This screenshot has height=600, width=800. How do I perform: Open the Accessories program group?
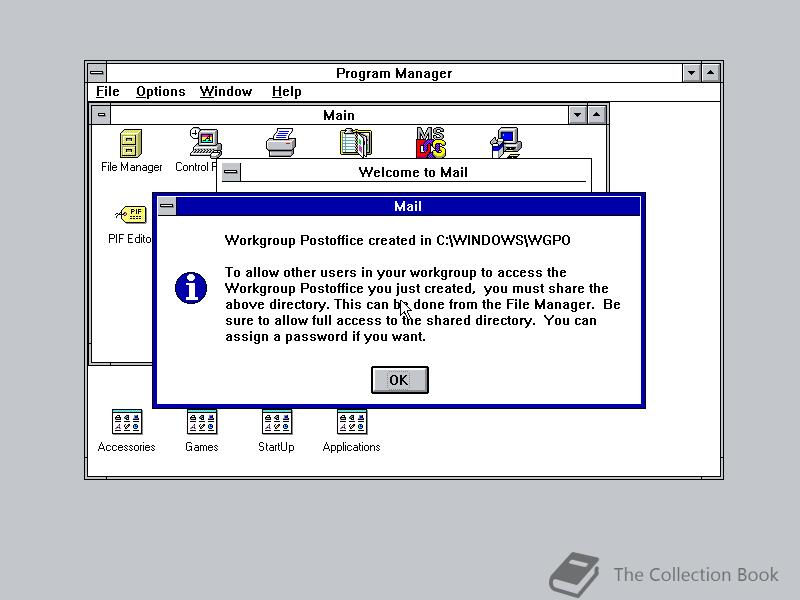127,422
